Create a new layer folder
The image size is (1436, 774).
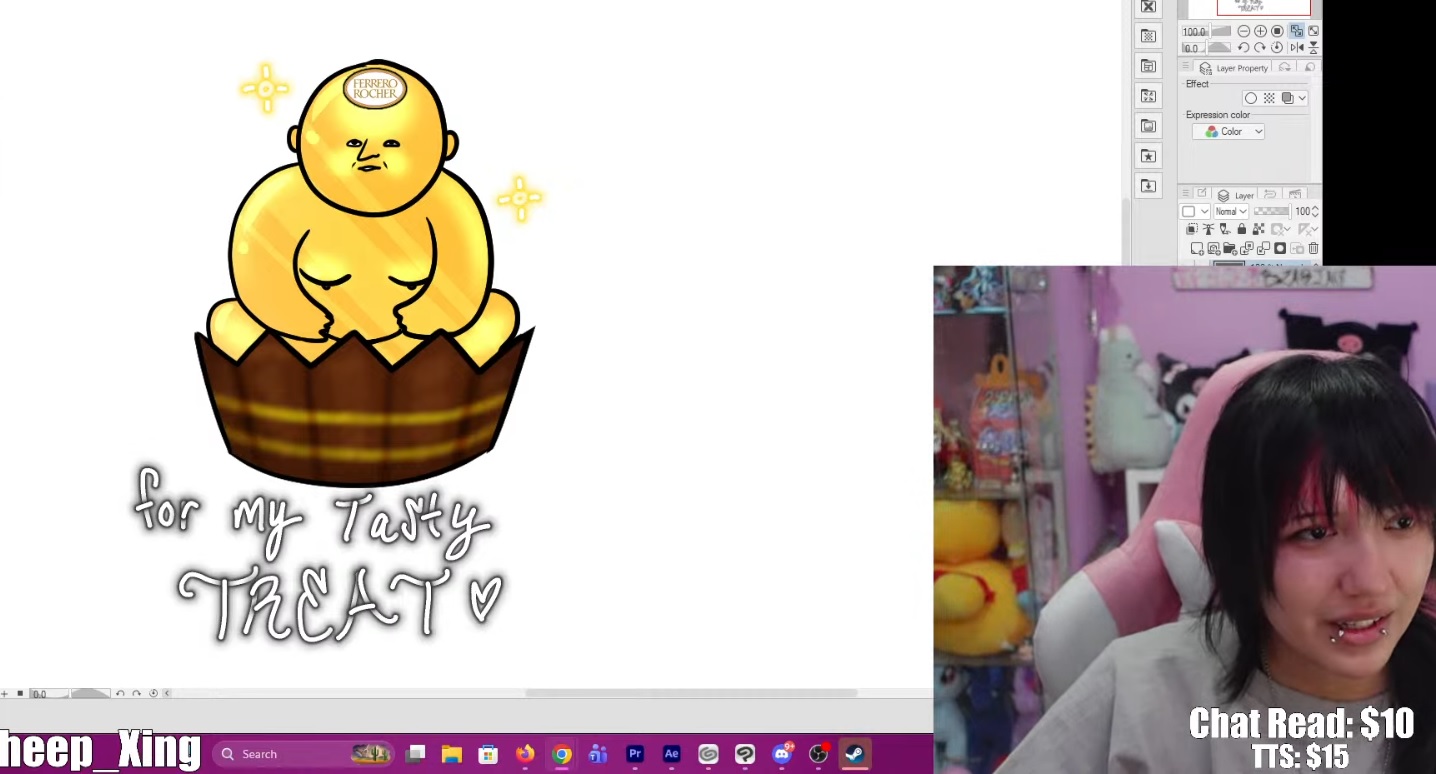(1230, 249)
